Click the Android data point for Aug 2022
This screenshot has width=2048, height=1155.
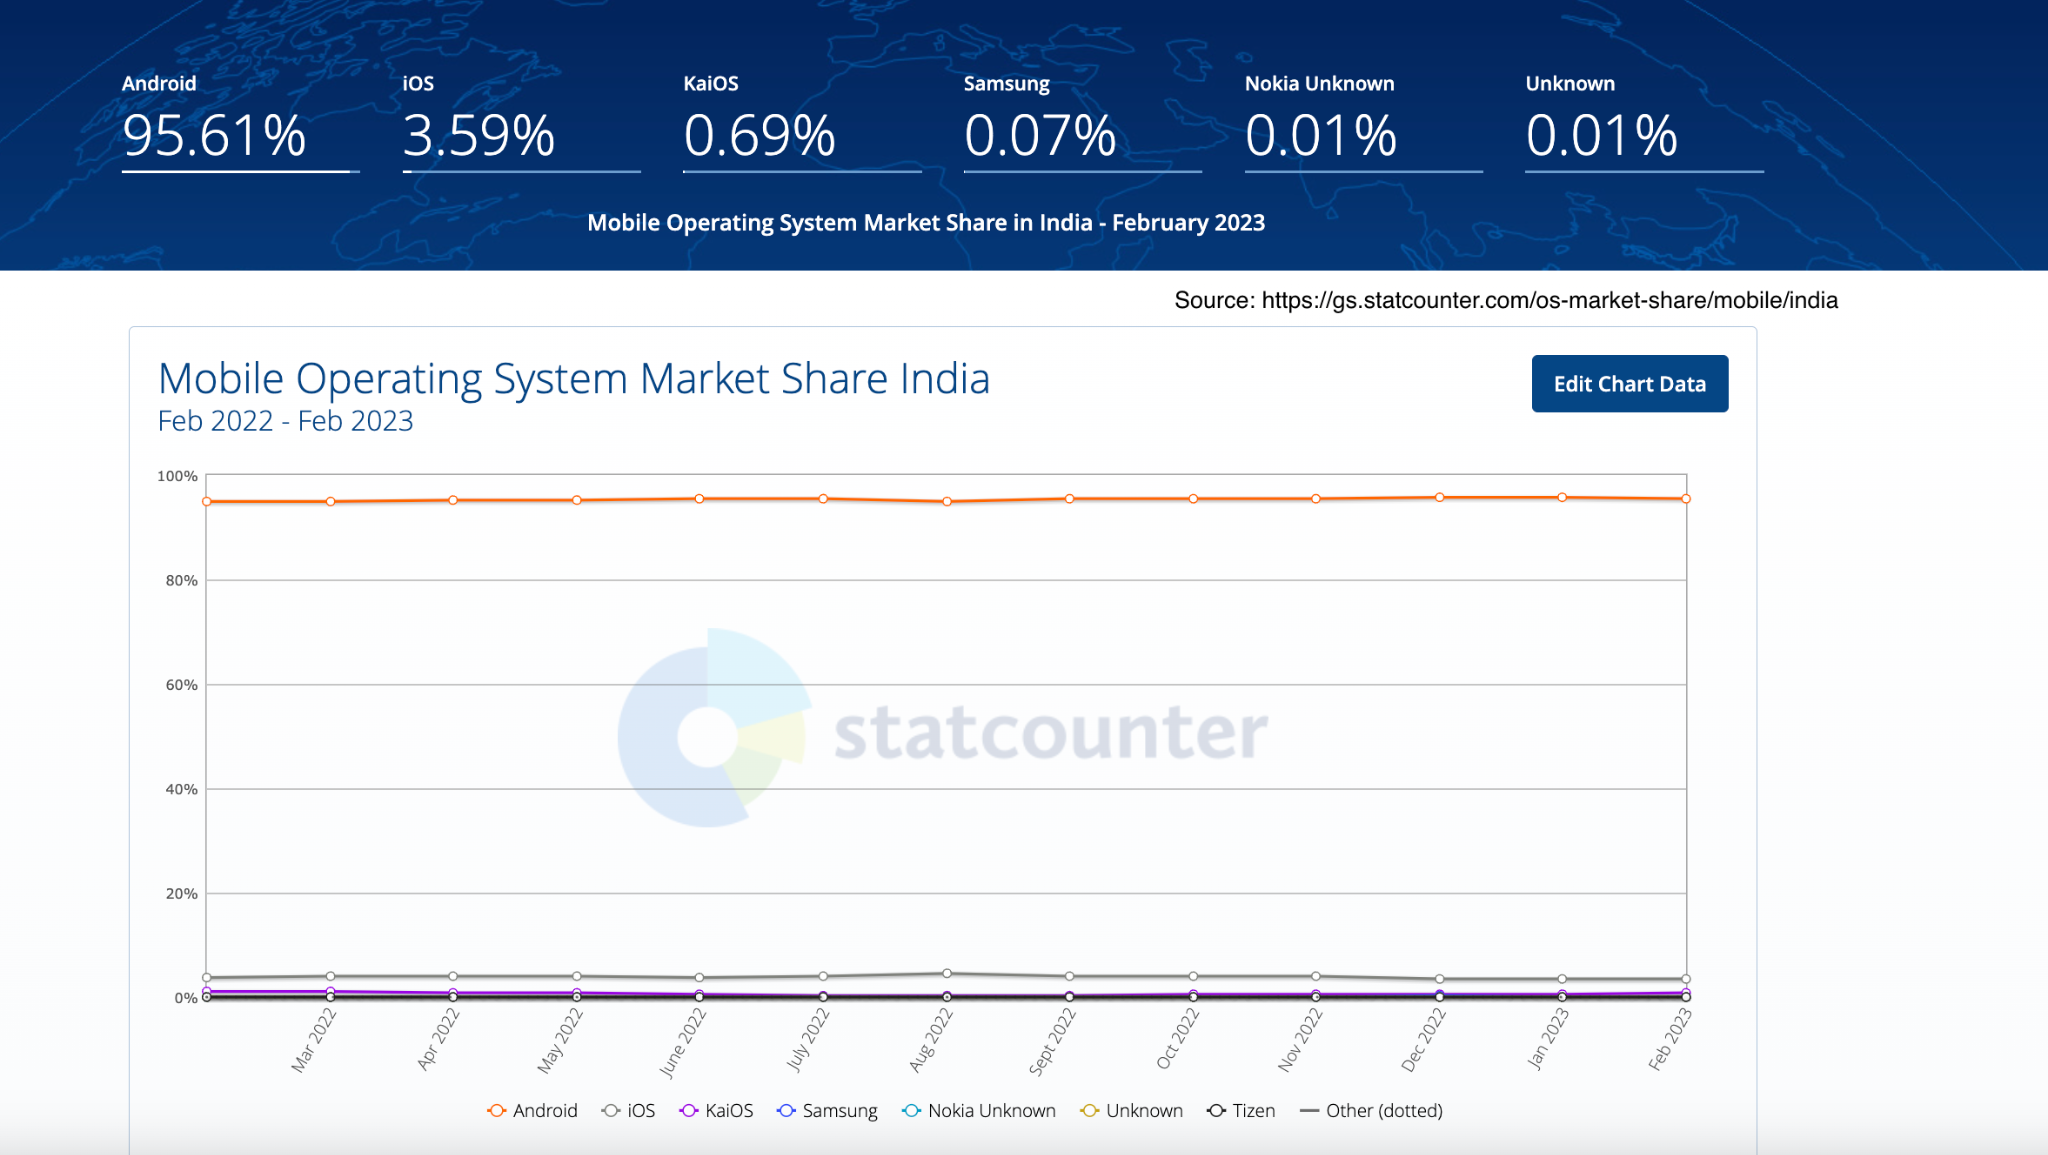[947, 501]
